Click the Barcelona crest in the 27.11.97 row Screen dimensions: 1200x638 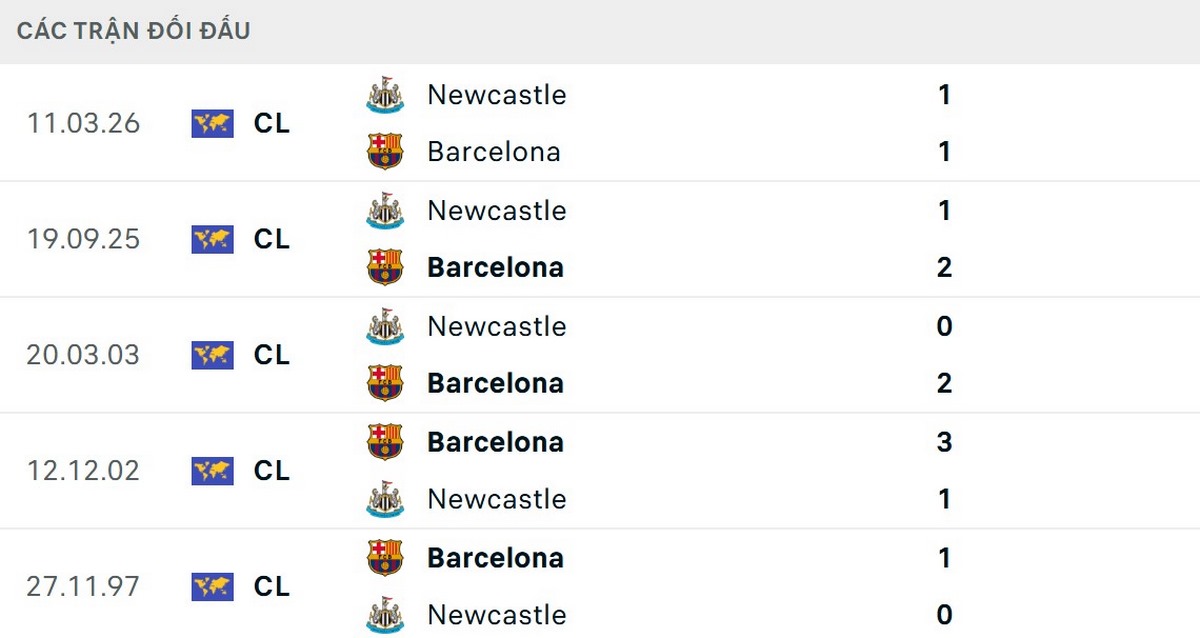385,557
